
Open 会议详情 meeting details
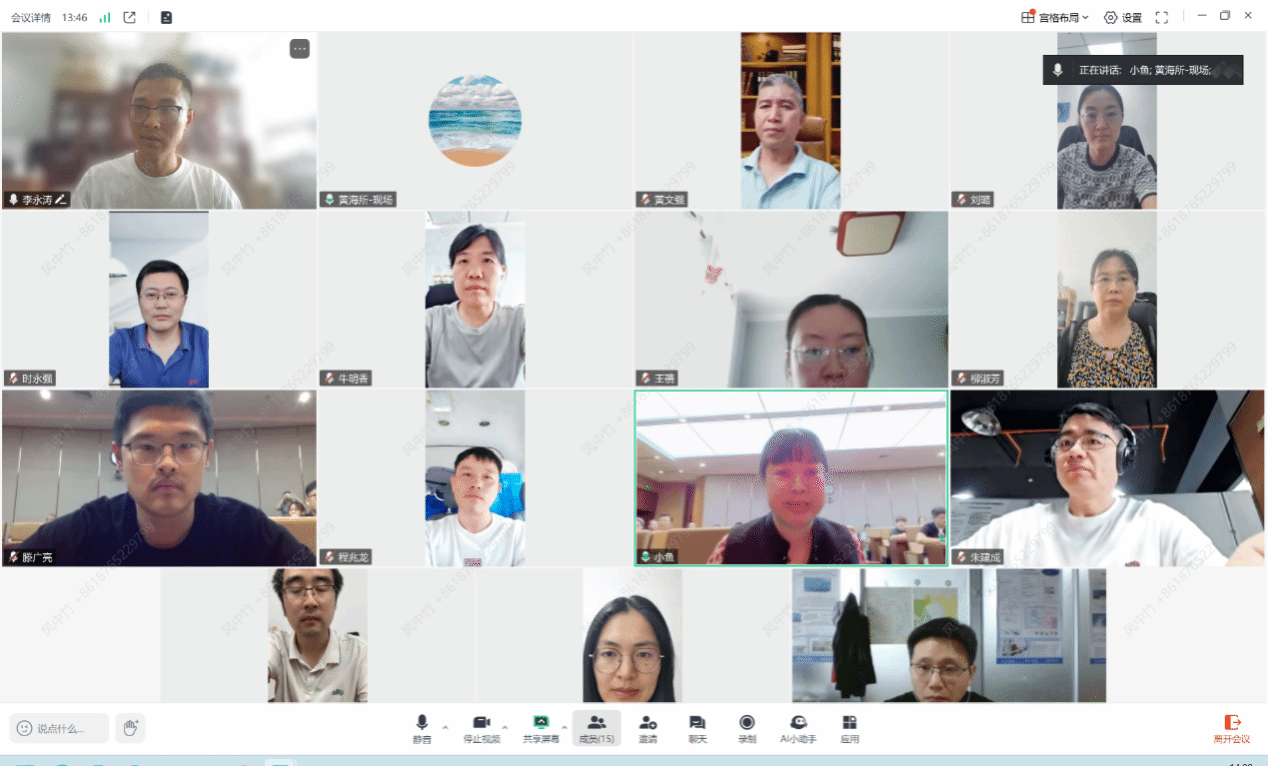point(31,17)
